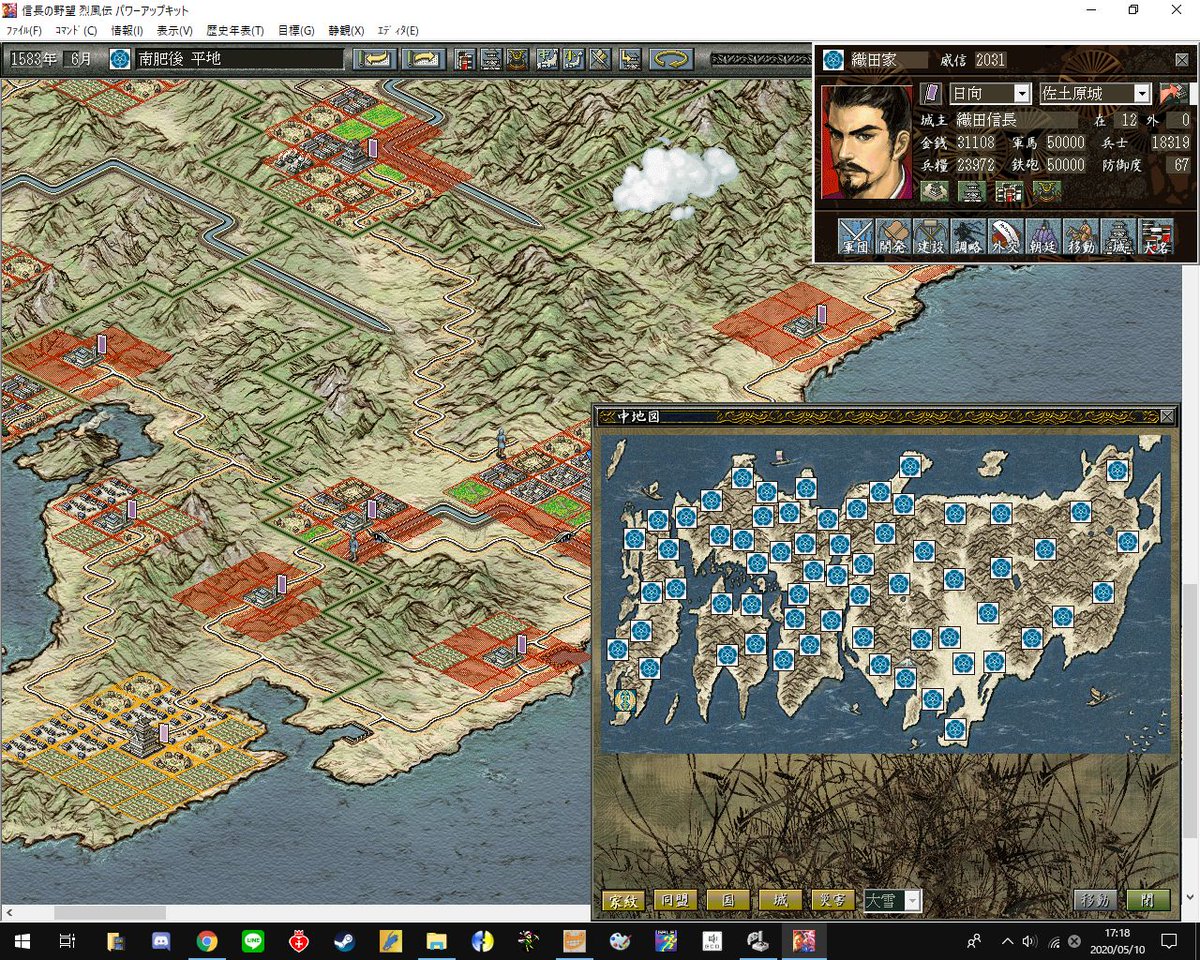This screenshot has height=960, width=1200.
Task: Click the large yellow-bordered castle on main map
Action: pos(145,738)
